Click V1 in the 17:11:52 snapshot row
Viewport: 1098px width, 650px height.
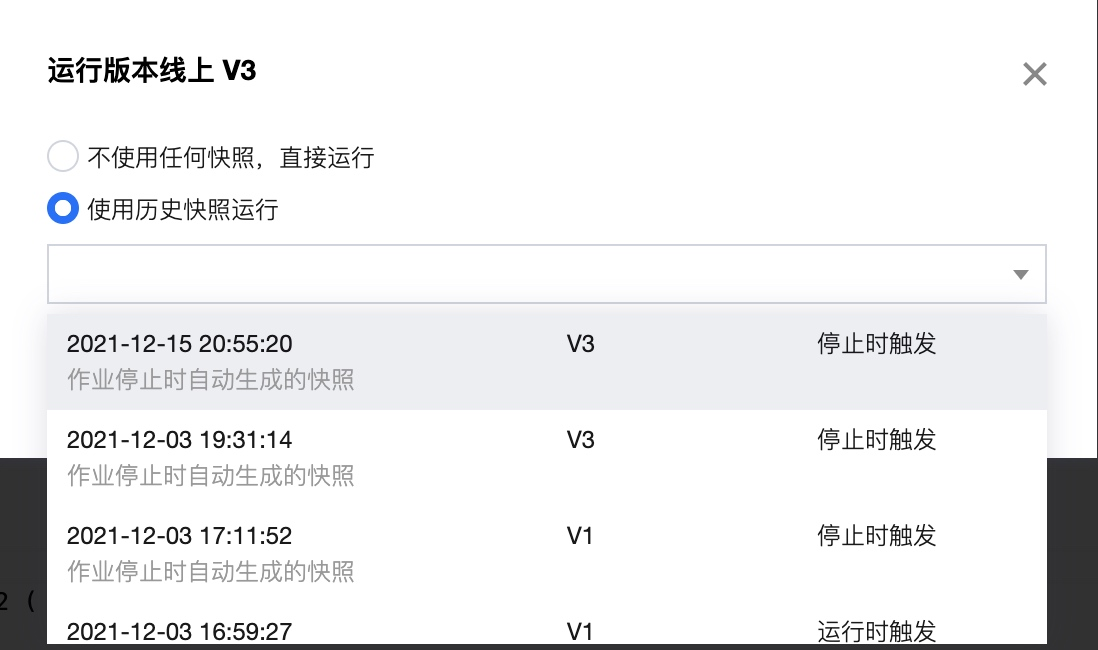tap(580, 536)
